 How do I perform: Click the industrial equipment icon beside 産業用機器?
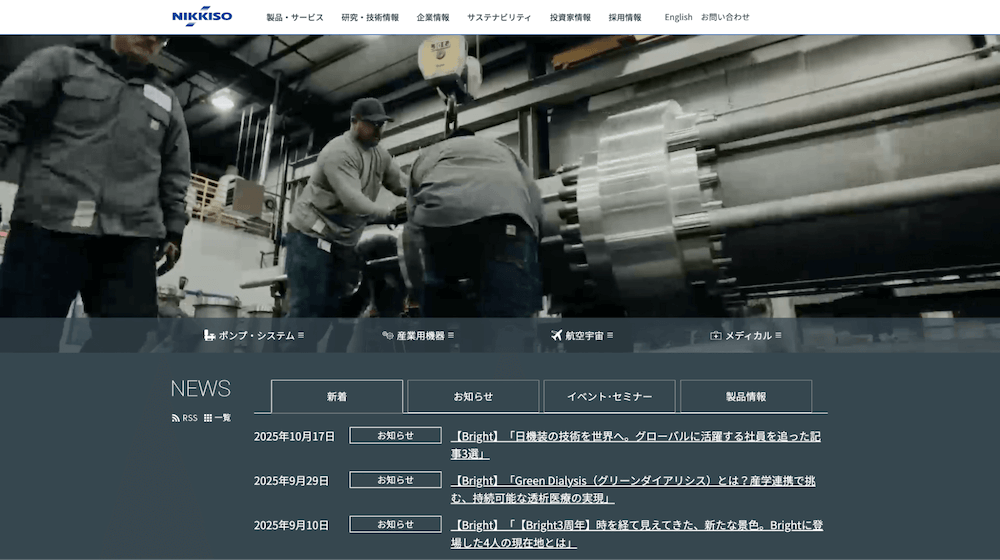pyautogui.click(x=388, y=336)
